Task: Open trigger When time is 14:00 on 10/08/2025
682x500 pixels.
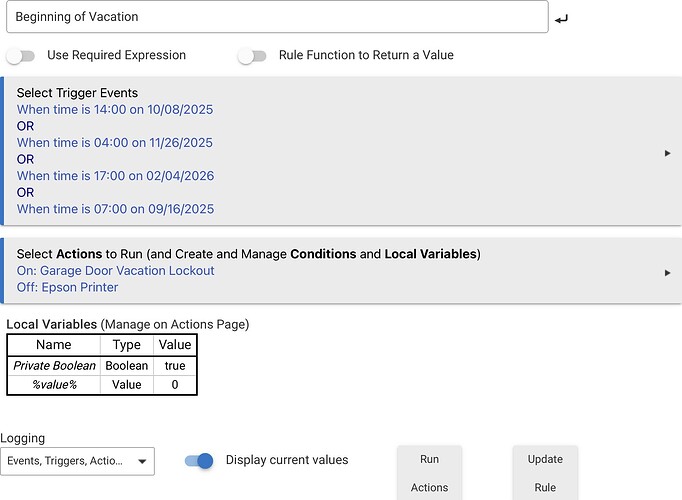Action: 115,110
